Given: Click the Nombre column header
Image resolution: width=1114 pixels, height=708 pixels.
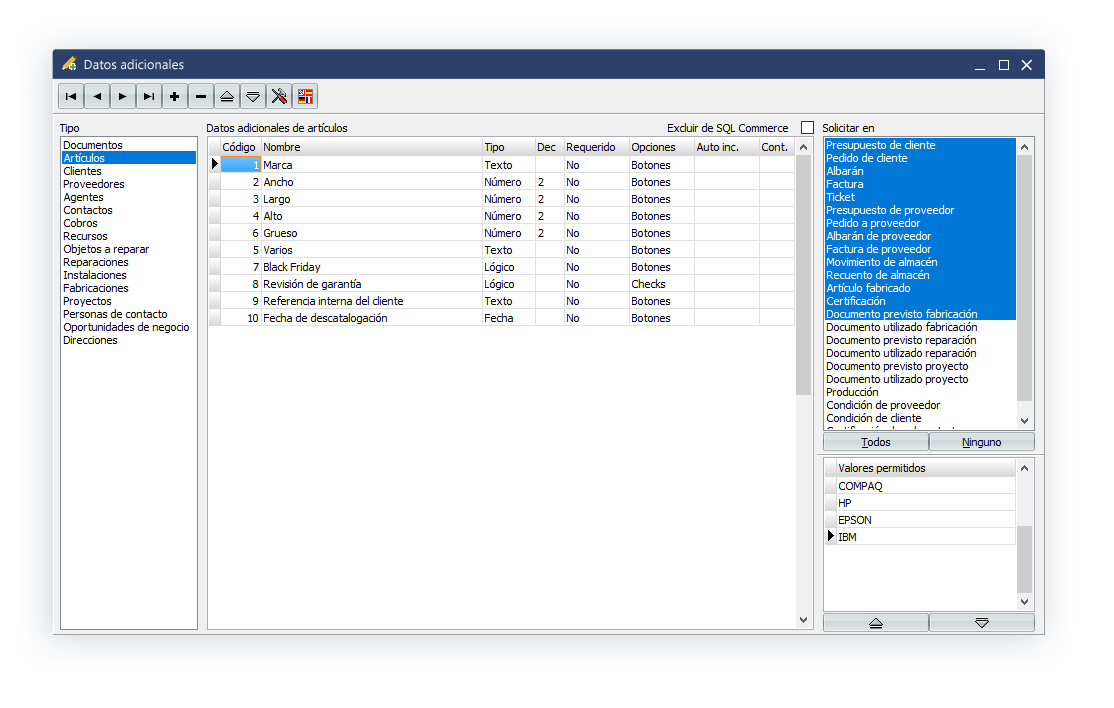Looking at the screenshot, I should click(x=370, y=147).
